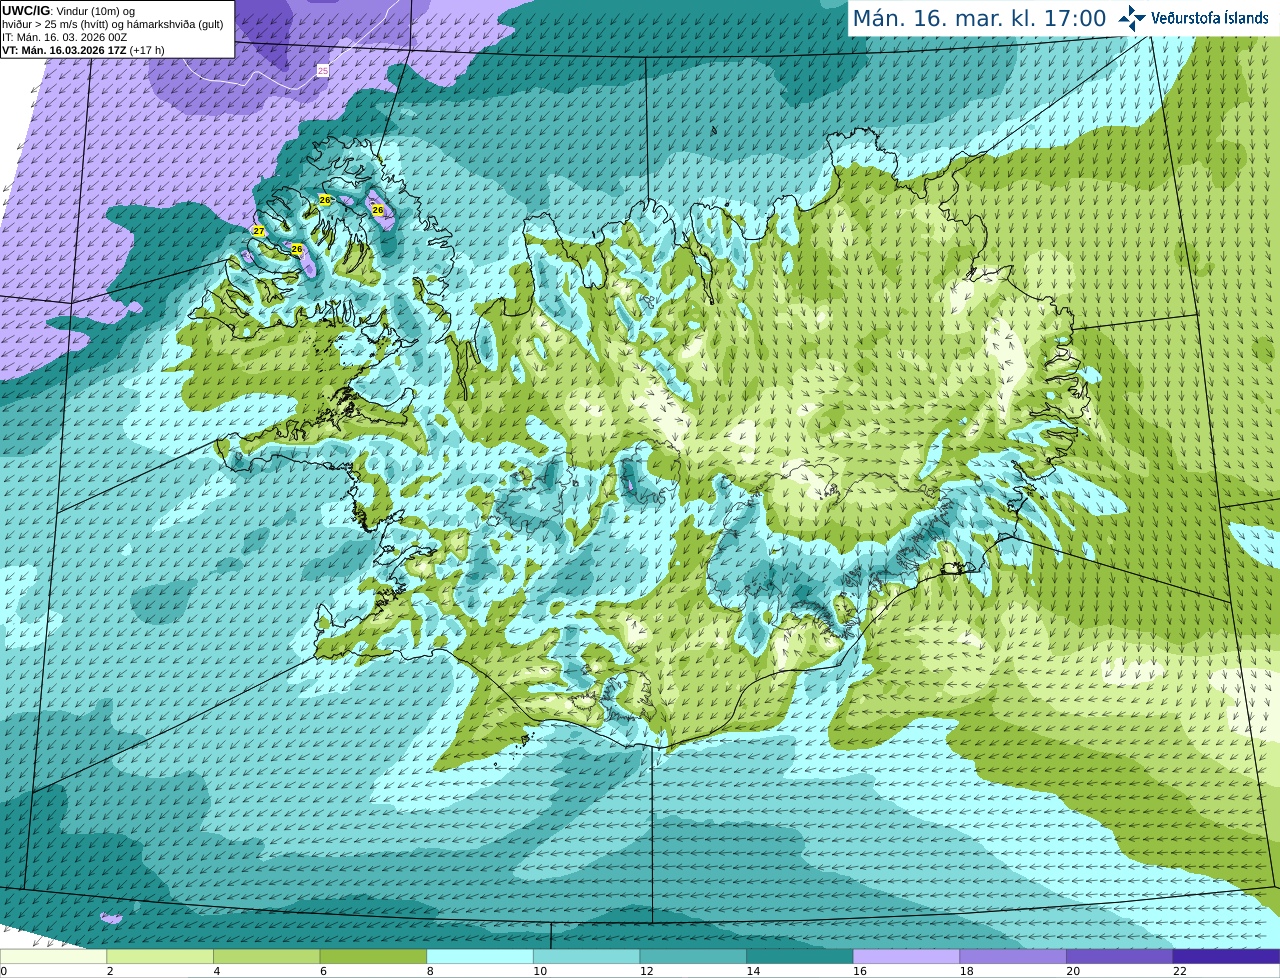This screenshot has height=978, width=1280.
Task: Click the IT: Mán. 16. 03. 2026 00Z line
Action: pos(64,37)
